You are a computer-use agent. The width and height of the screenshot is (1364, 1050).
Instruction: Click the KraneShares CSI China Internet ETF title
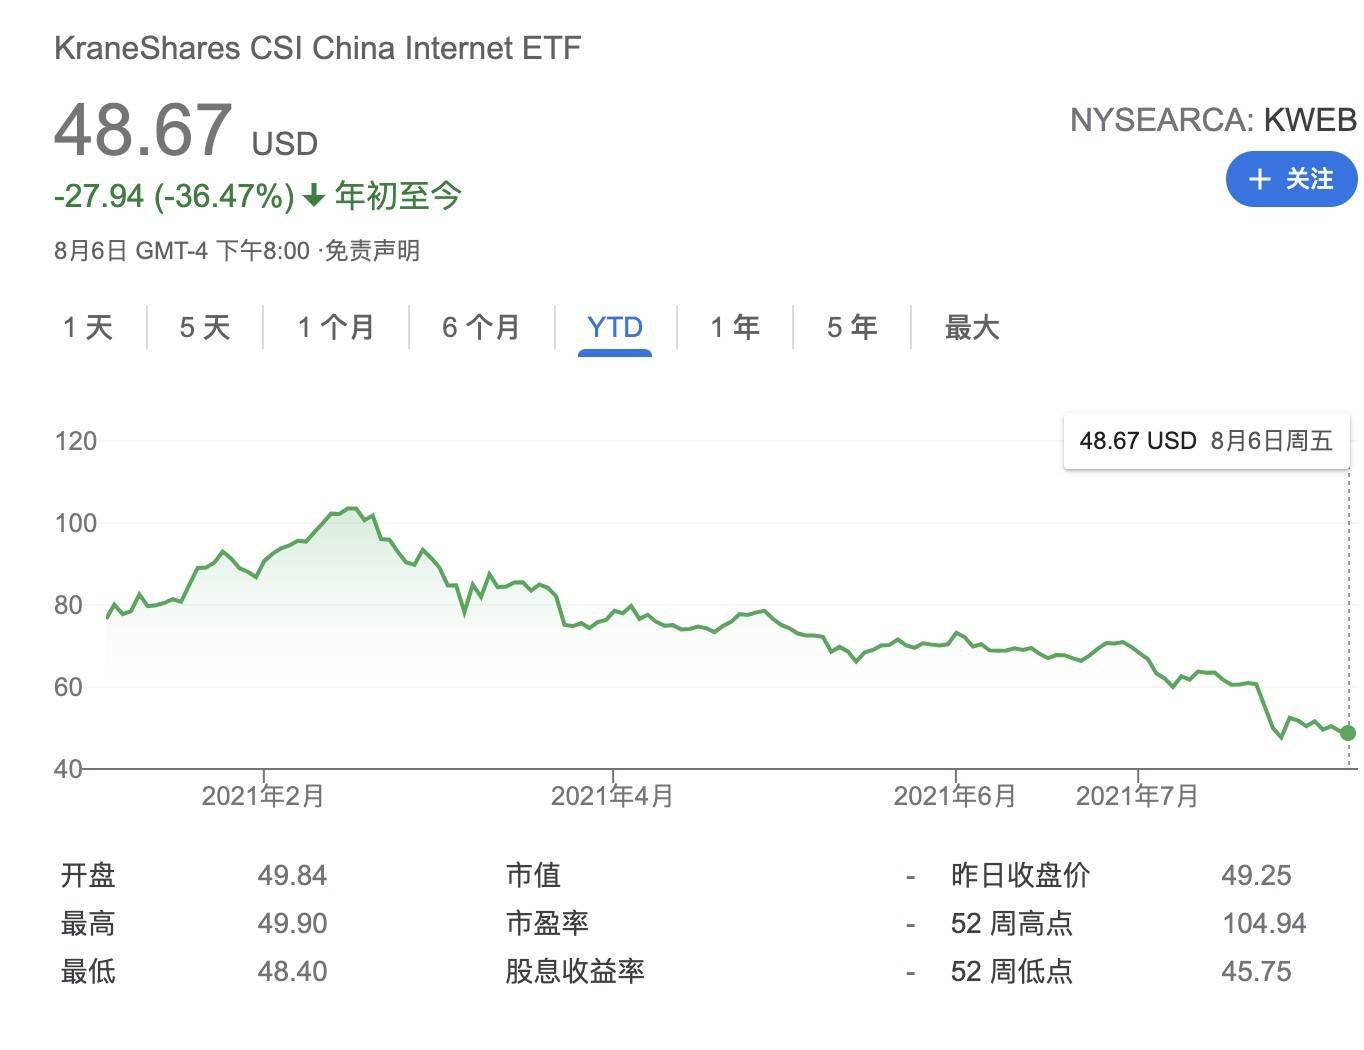[317, 46]
